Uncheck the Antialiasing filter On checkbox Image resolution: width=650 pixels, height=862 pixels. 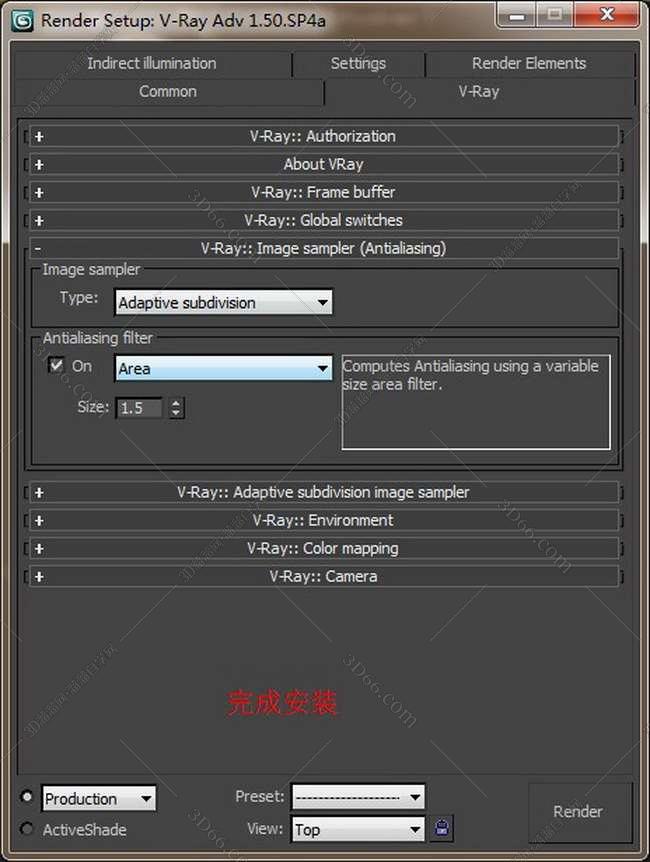56,365
